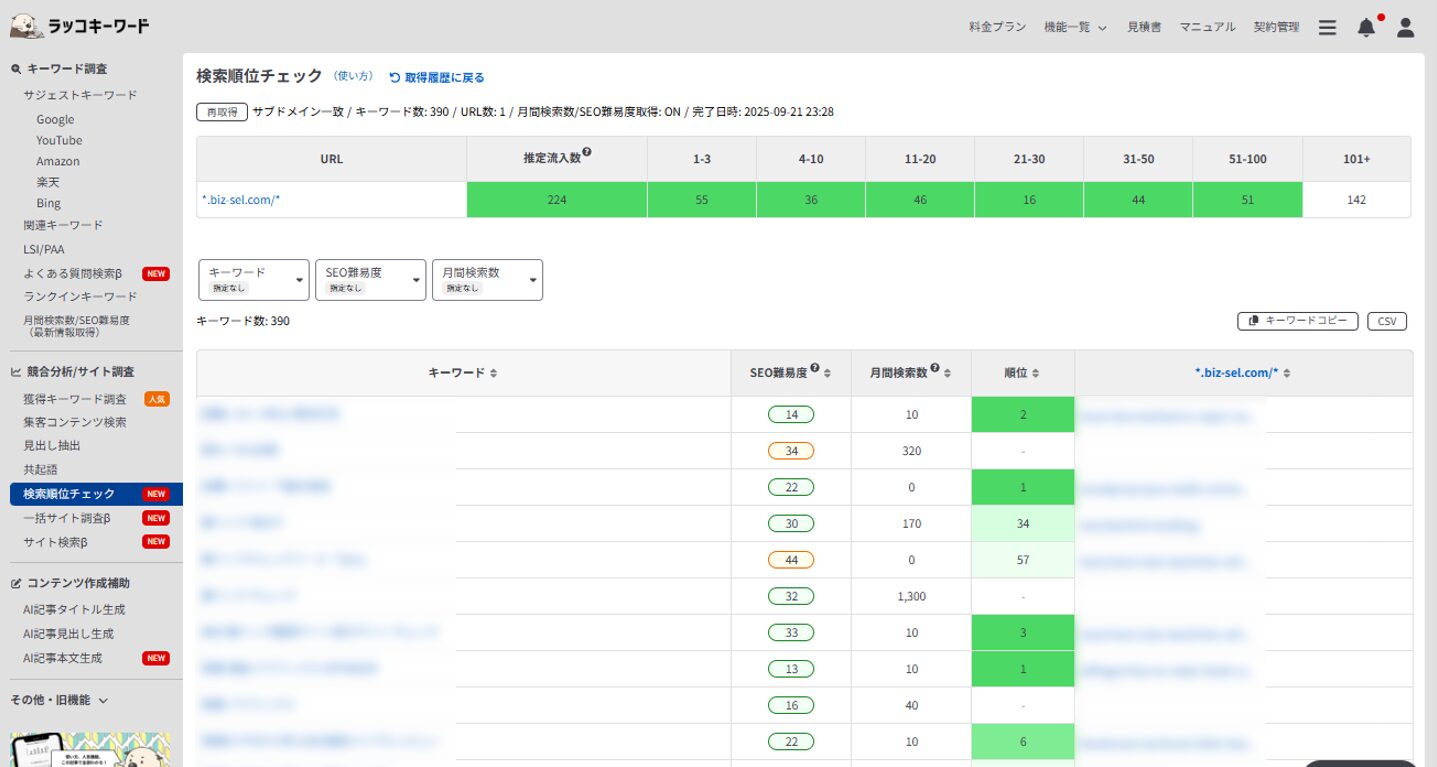The image size is (1437, 767).
Task: Click the キーワードコピー button
Action: pos(1298,321)
